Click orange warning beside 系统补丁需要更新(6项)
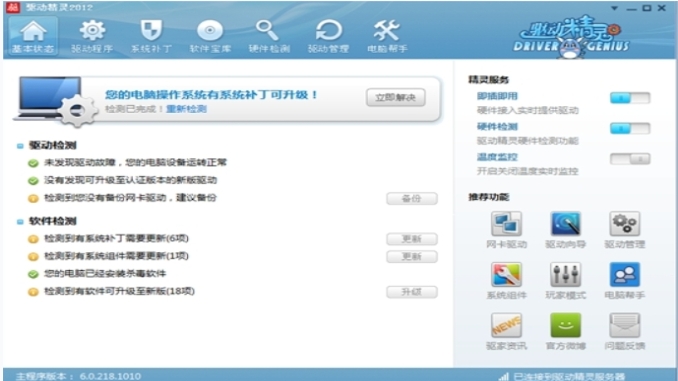 pos(33,239)
